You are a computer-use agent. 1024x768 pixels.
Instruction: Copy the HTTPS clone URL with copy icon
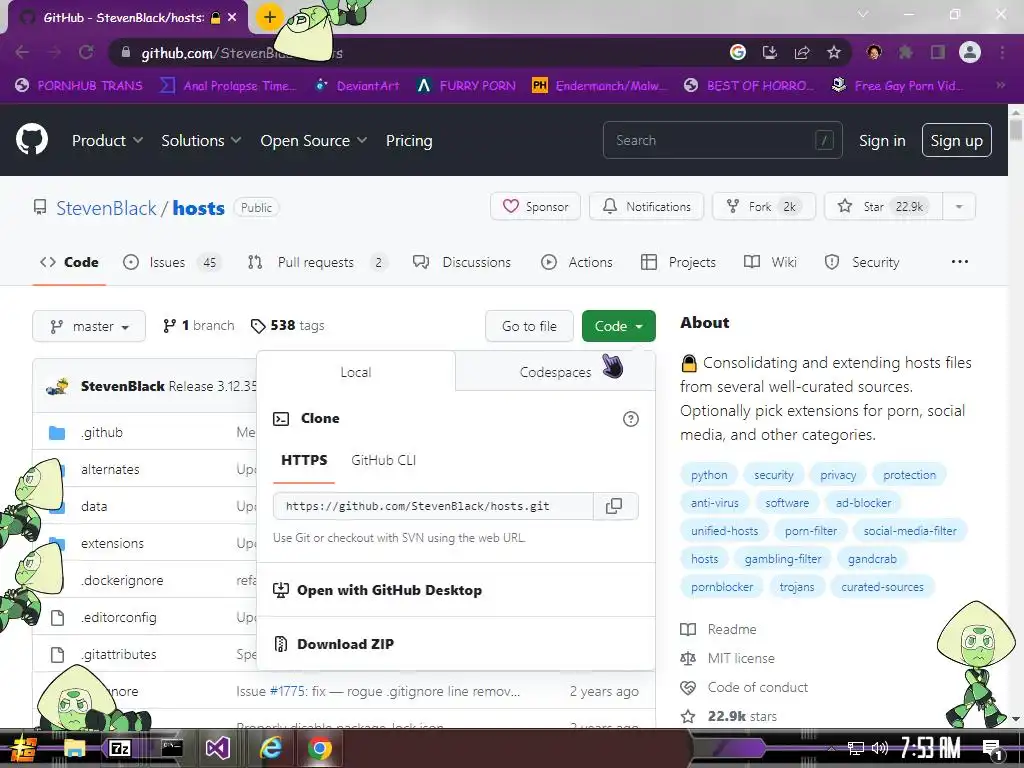[x=615, y=506]
